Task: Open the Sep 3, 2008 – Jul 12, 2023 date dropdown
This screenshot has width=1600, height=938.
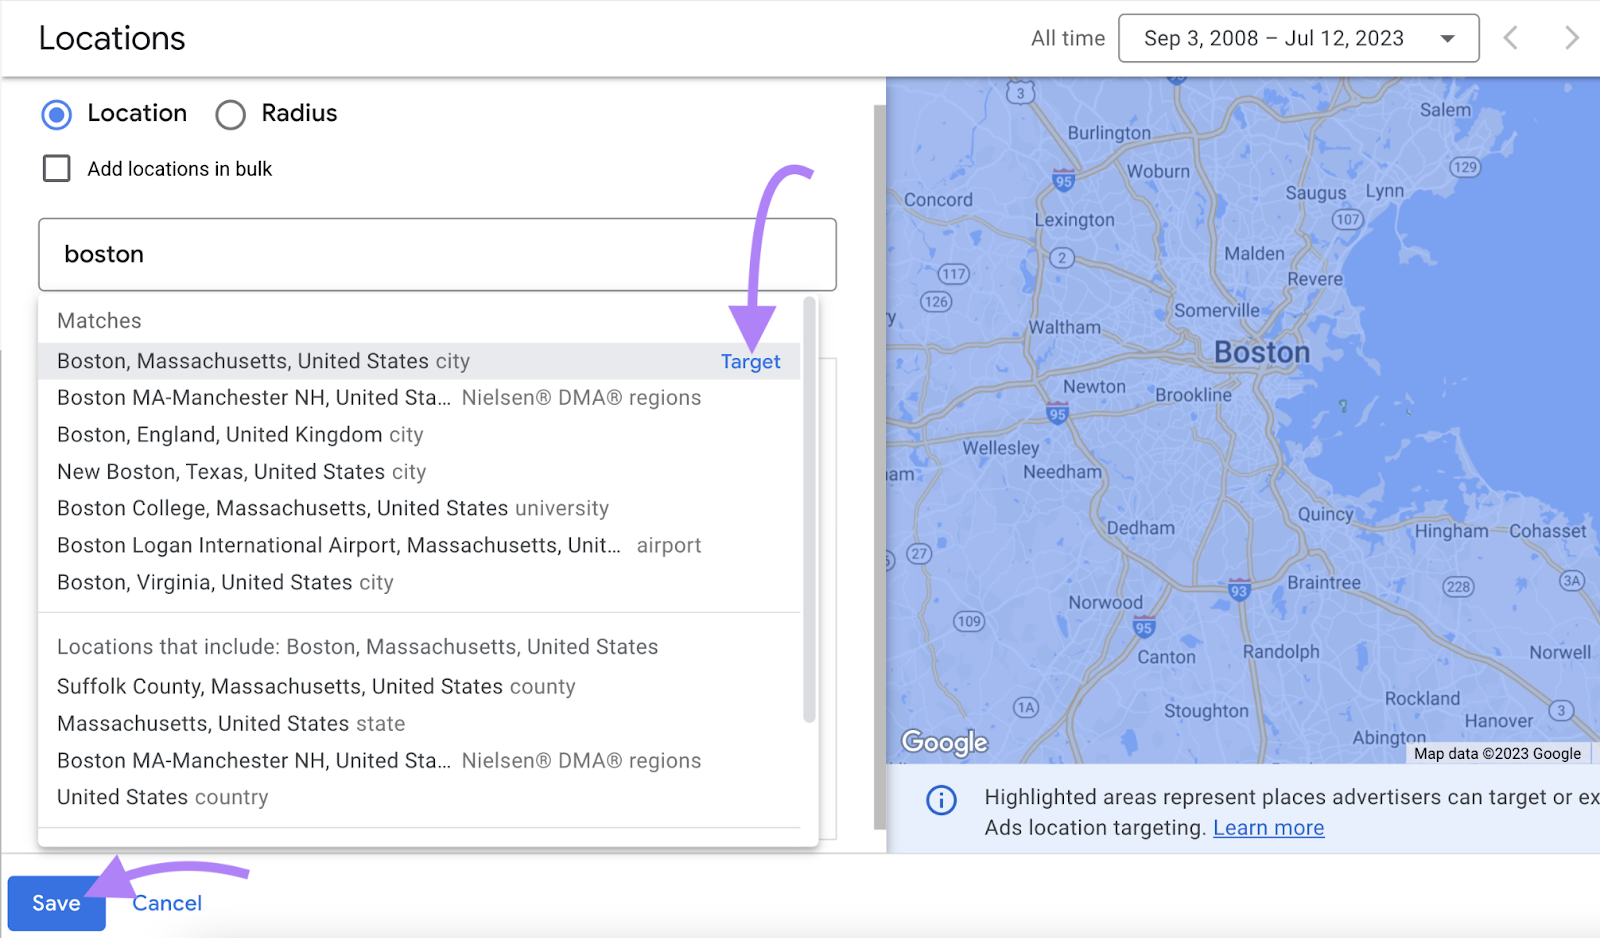Action: [1298, 37]
